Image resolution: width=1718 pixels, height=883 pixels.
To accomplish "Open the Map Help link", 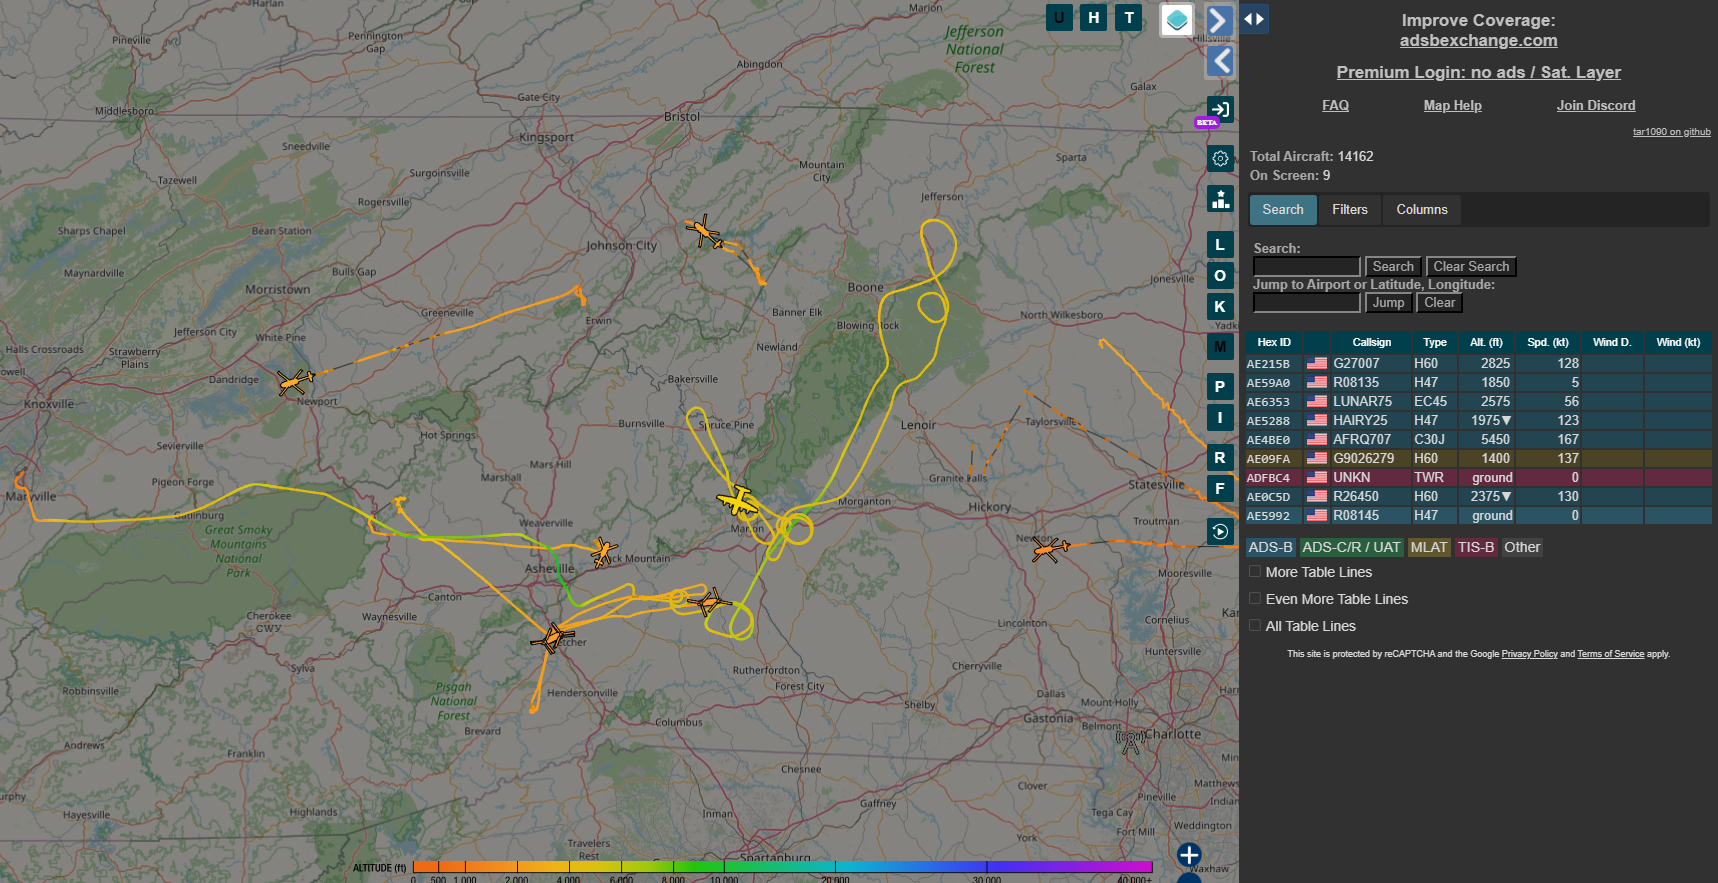I will (1452, 105).
